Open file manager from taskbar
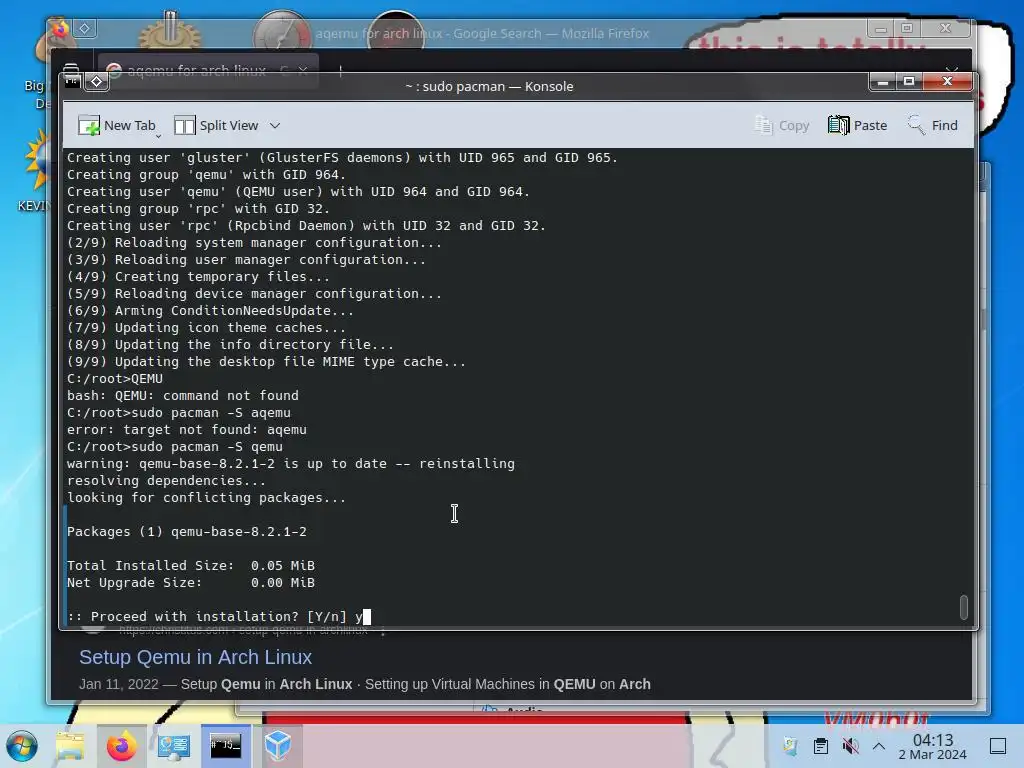Image resolution: width=1024 pixels, height=768 pixels. point(70,746)
